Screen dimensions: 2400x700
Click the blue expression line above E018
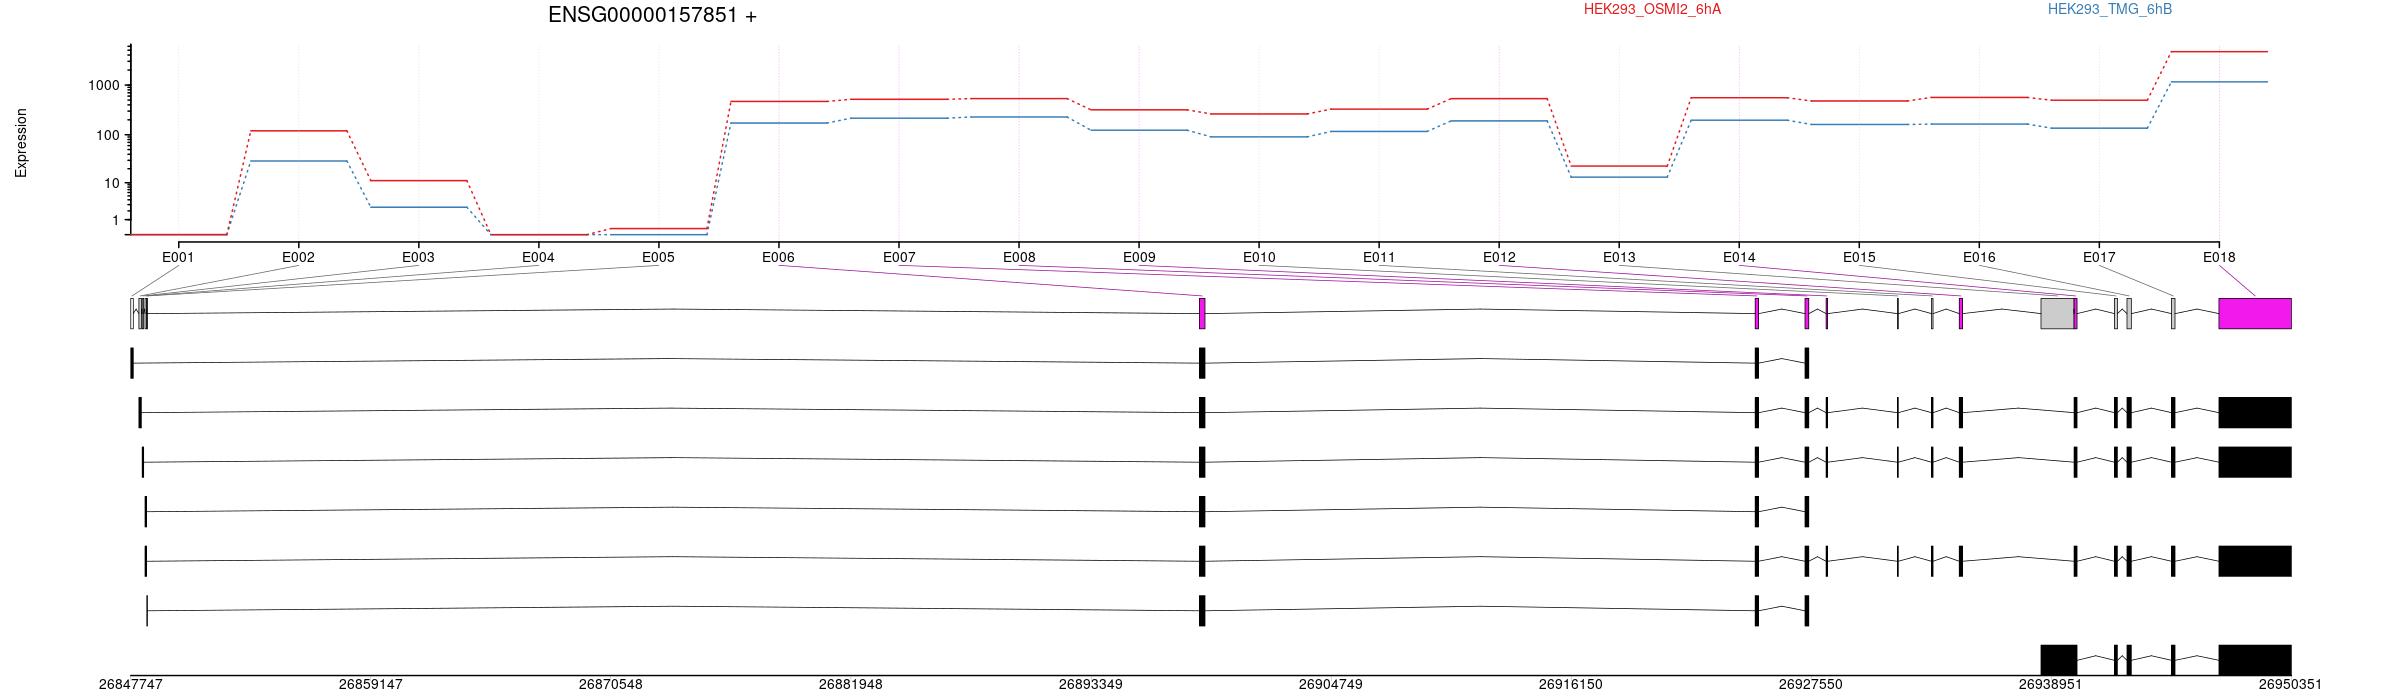tap(2219, 82)
